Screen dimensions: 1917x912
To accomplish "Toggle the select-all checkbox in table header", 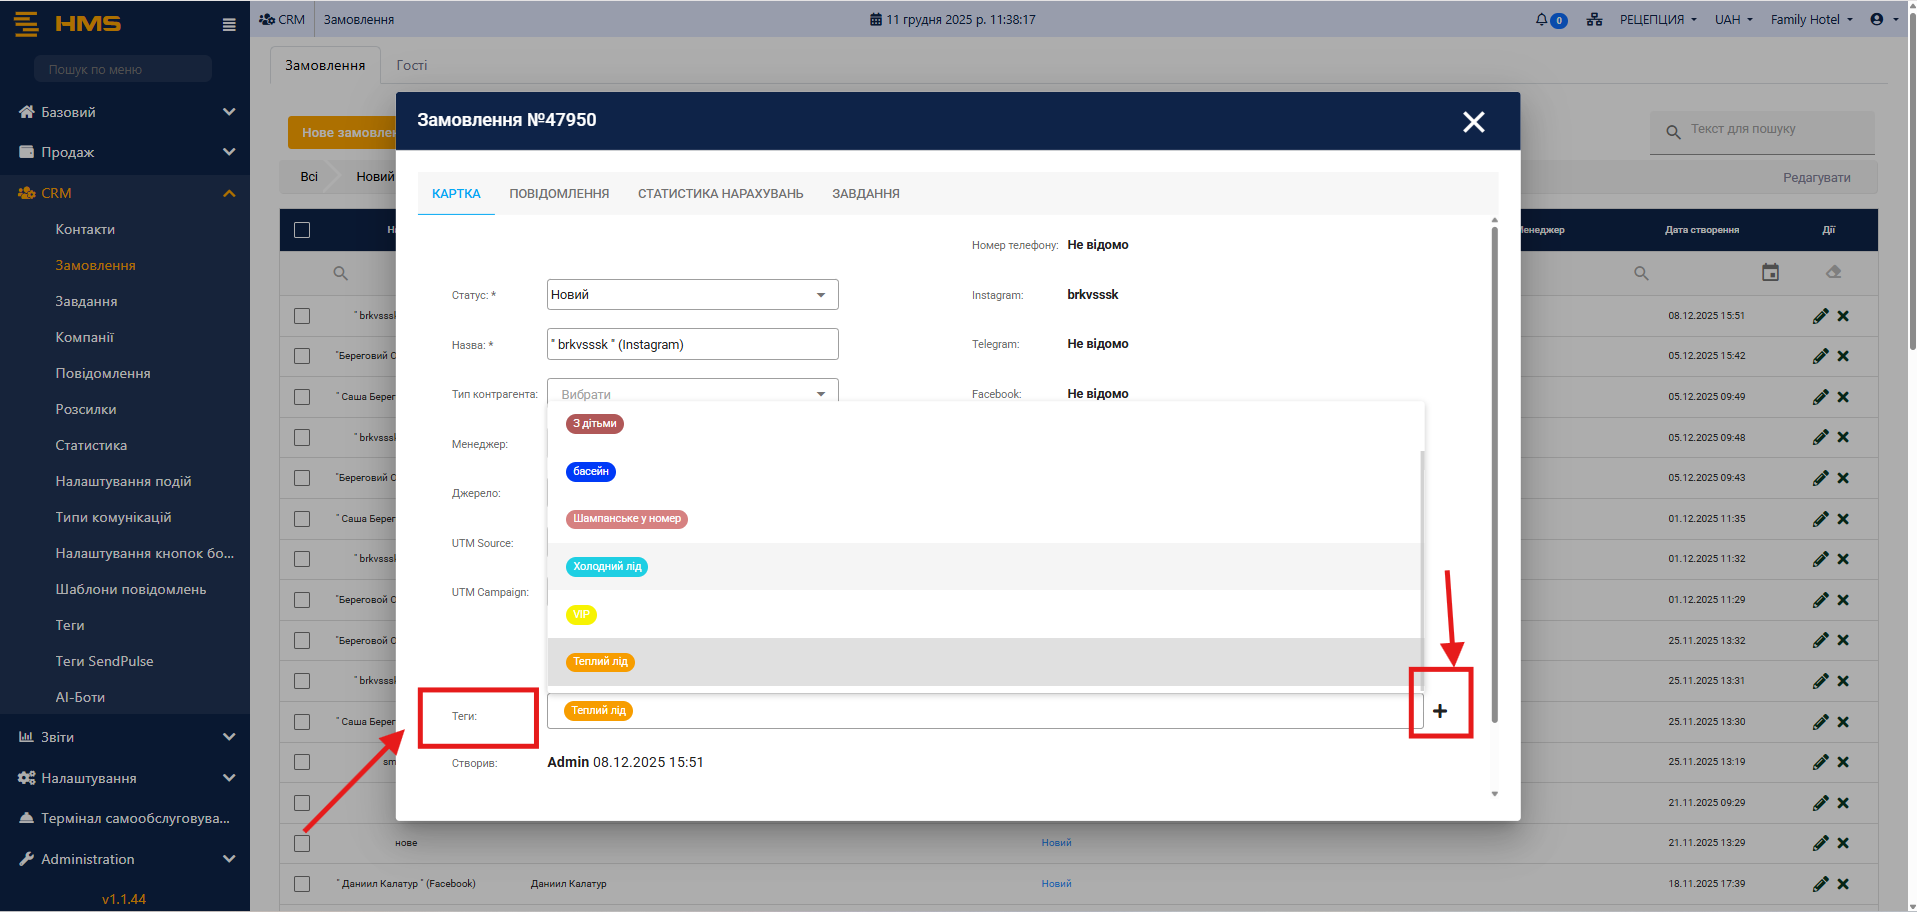I will tap(302, 230).
